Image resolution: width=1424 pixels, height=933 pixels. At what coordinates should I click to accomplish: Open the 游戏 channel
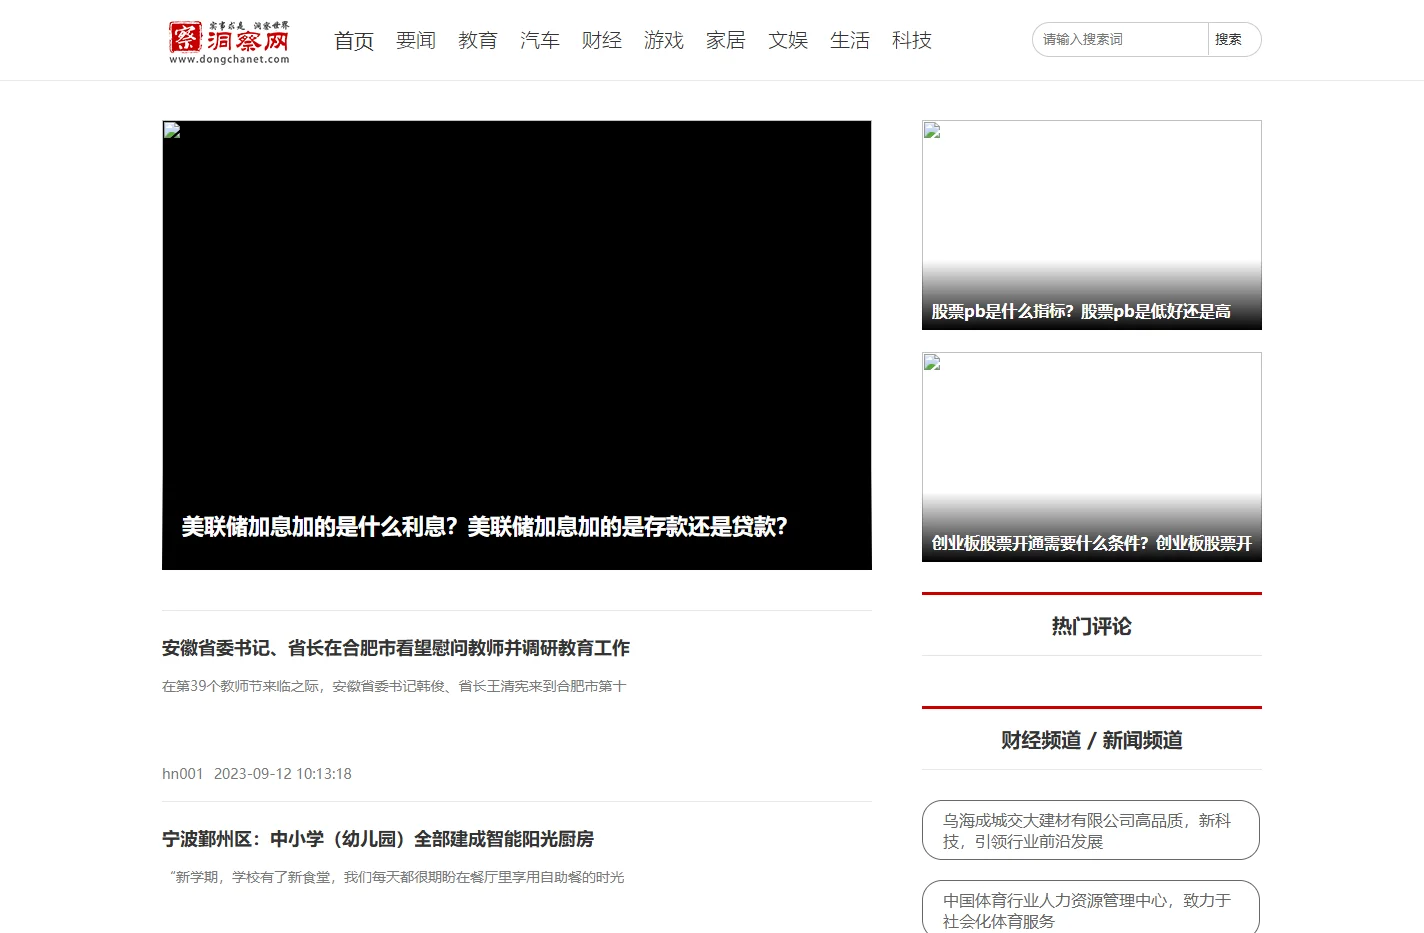[664, 41]
